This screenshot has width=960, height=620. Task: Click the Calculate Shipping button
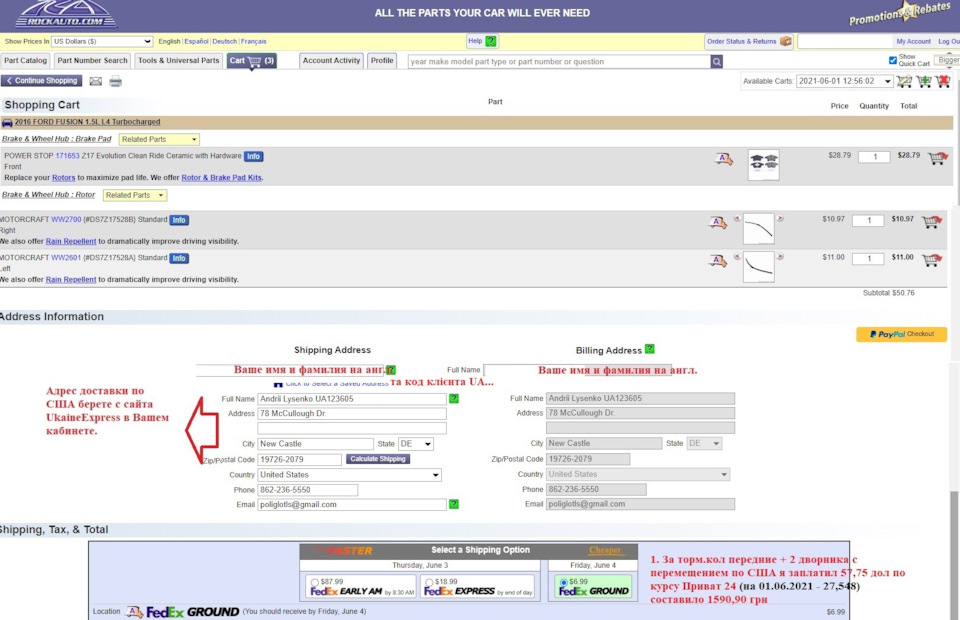[378, 459]
